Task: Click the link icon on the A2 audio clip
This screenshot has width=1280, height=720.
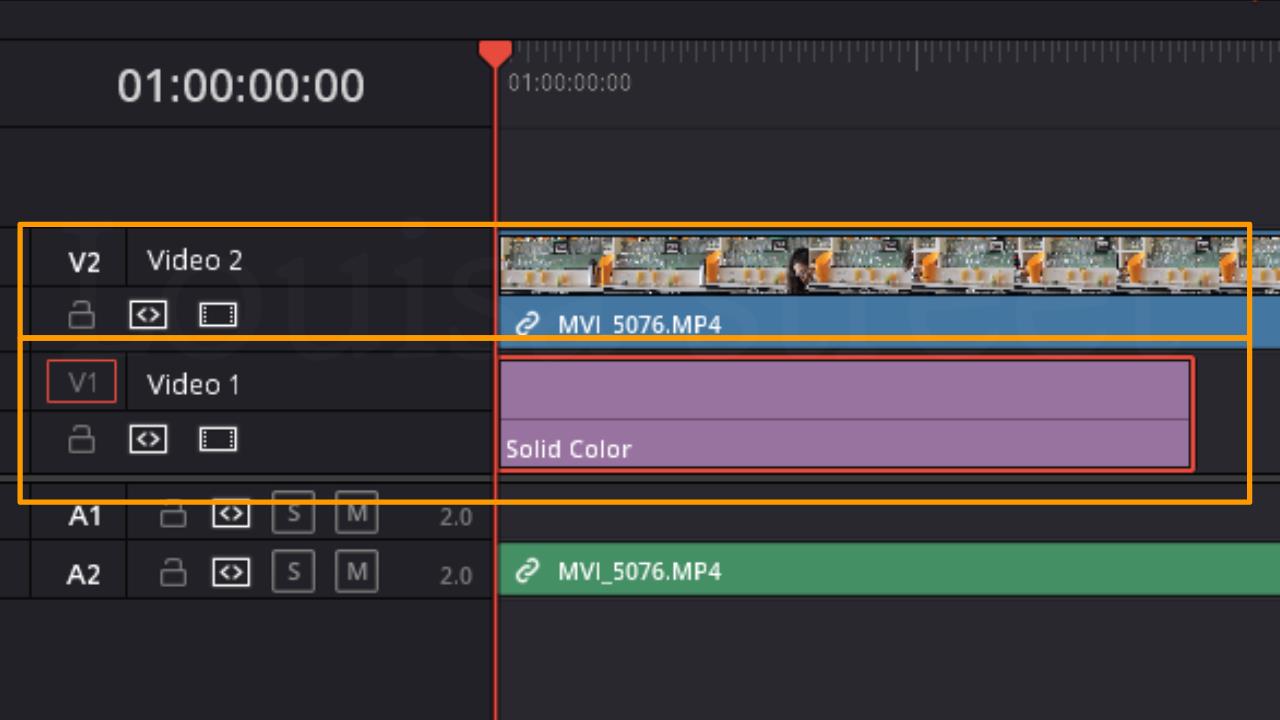Action: point(527,571)
